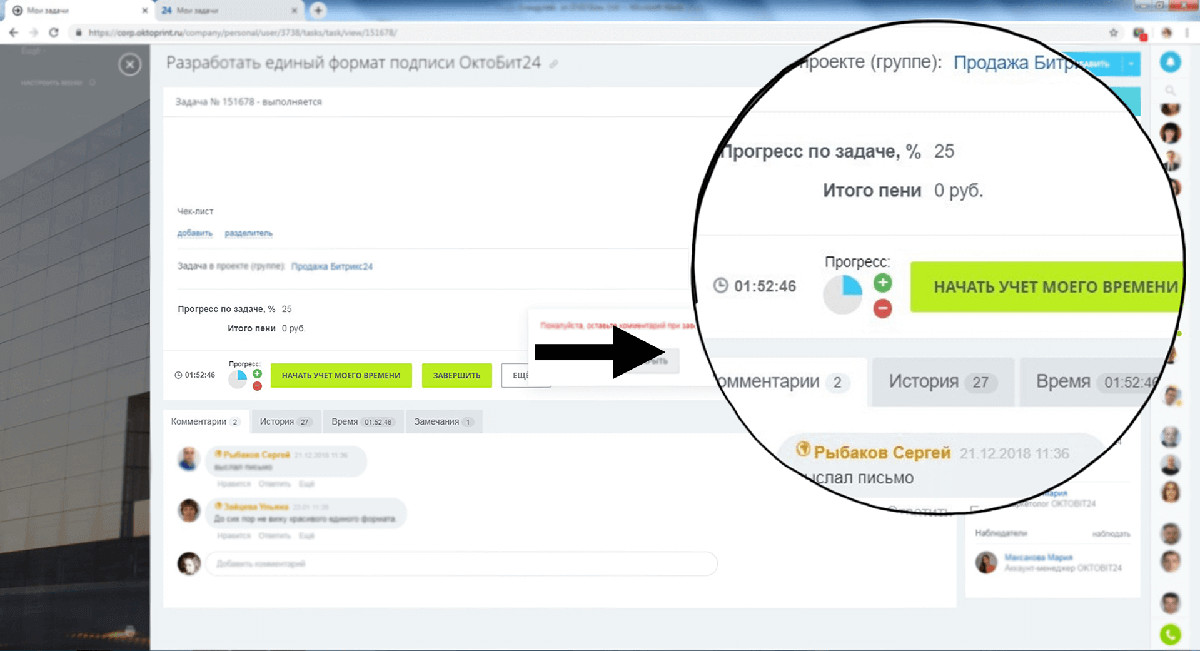Click the blue progress pie chart
The image size is (1200, 651).
pos(238,379)
